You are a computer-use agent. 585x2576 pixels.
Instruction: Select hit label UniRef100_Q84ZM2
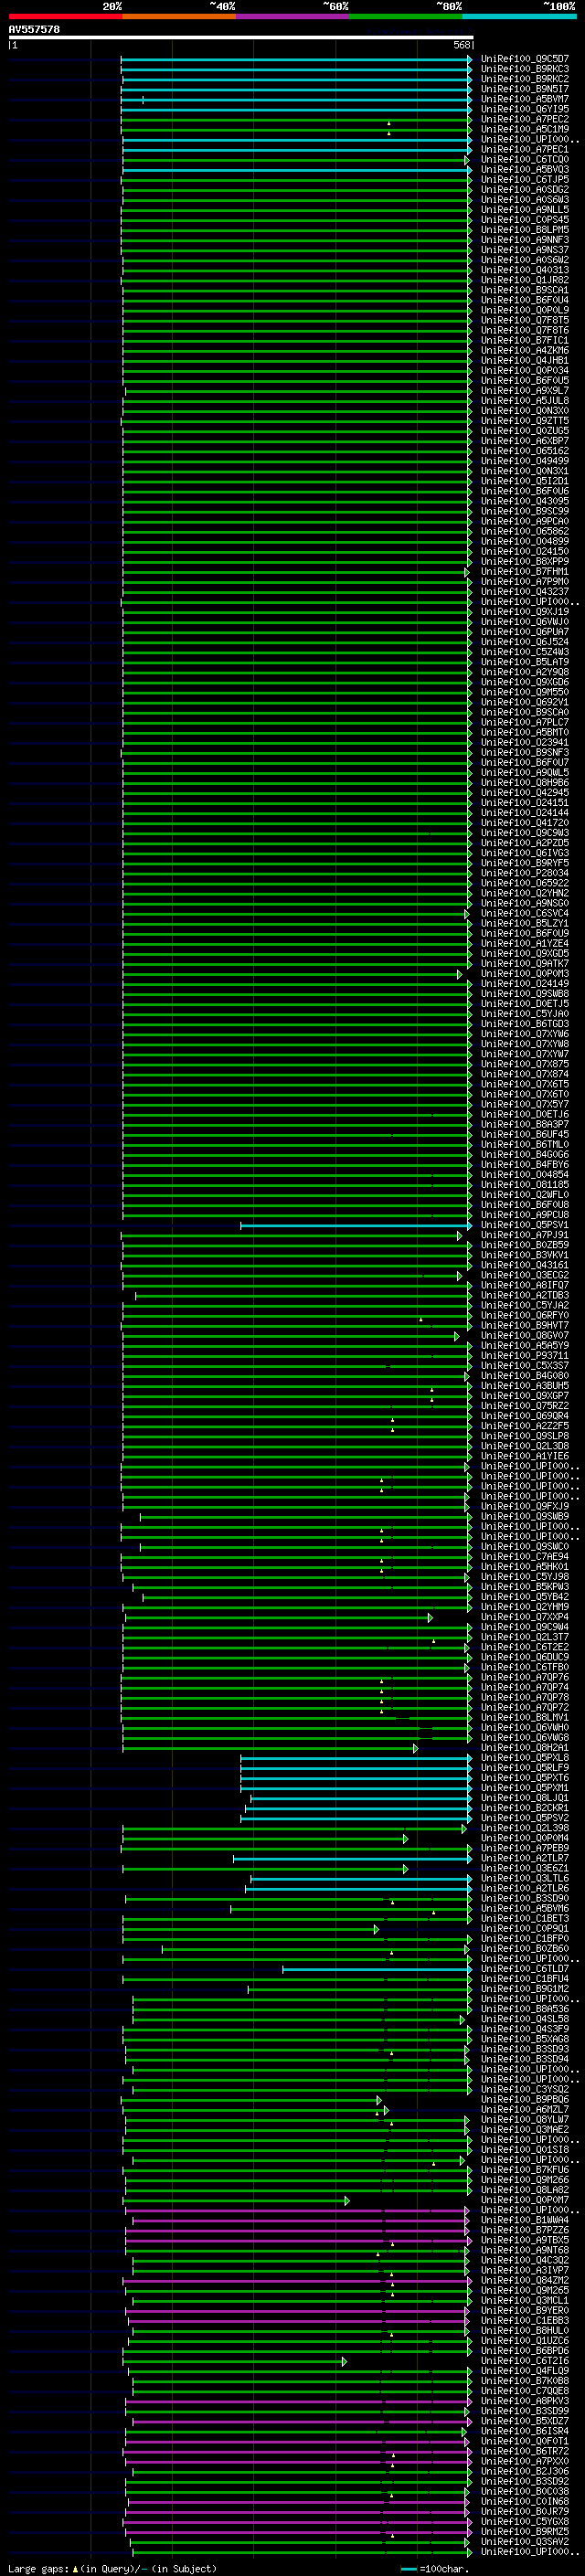pyautogui.click(x=525, y=2281)
